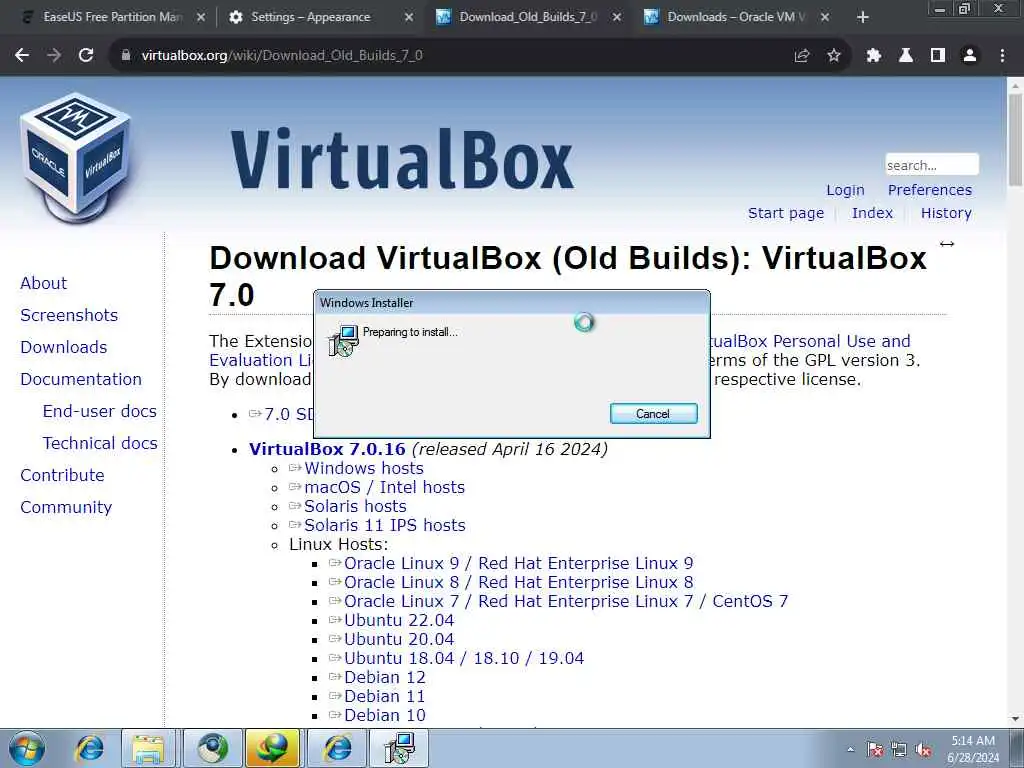The image size is (1024, 768).
Task: Download the Windows hosts build
Action: [x=364, y=468]
